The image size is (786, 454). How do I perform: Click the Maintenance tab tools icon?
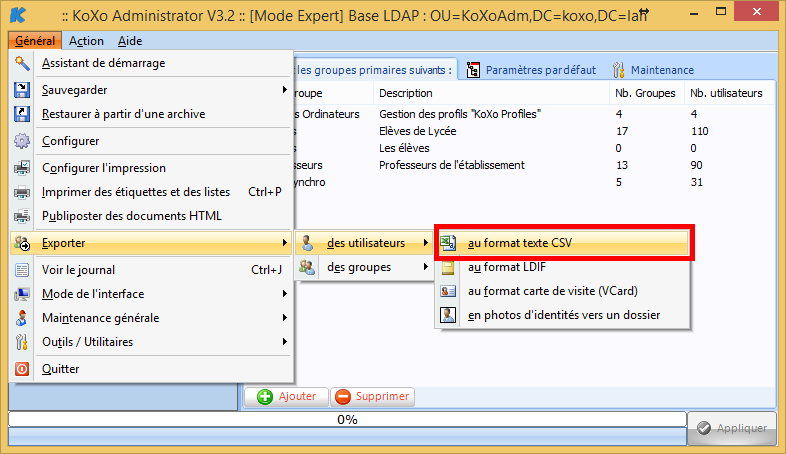(x=619, y=70)
